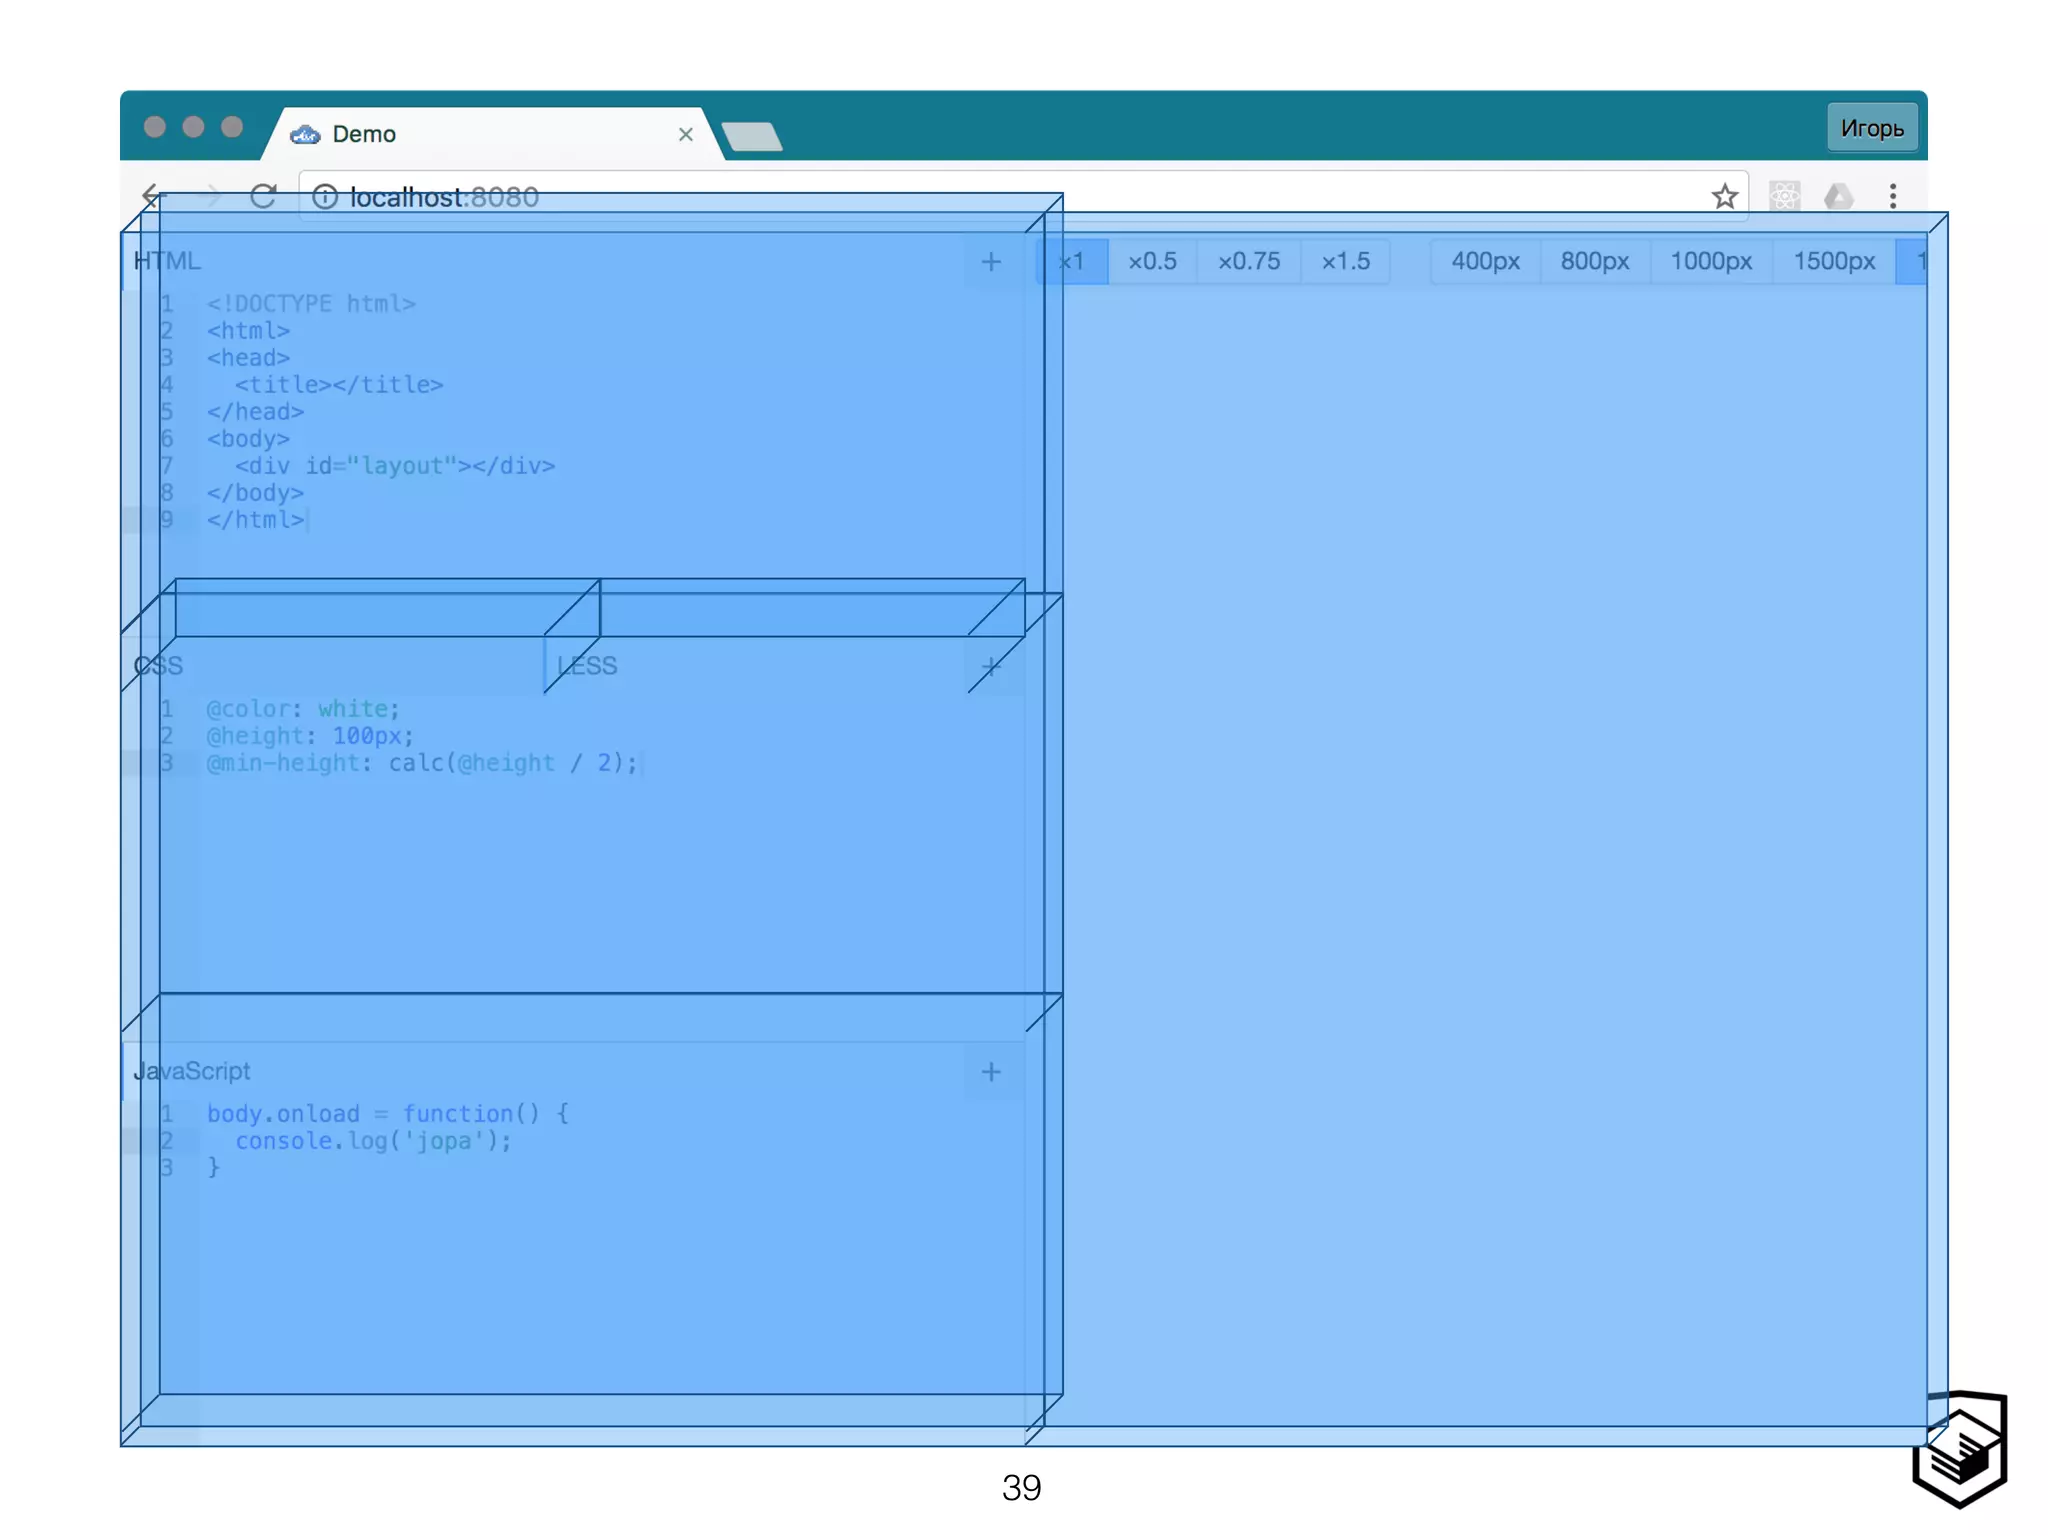Switch to the CSS tab
Viewport: 2048px width, 1536px height.
(x=158, y=666)
